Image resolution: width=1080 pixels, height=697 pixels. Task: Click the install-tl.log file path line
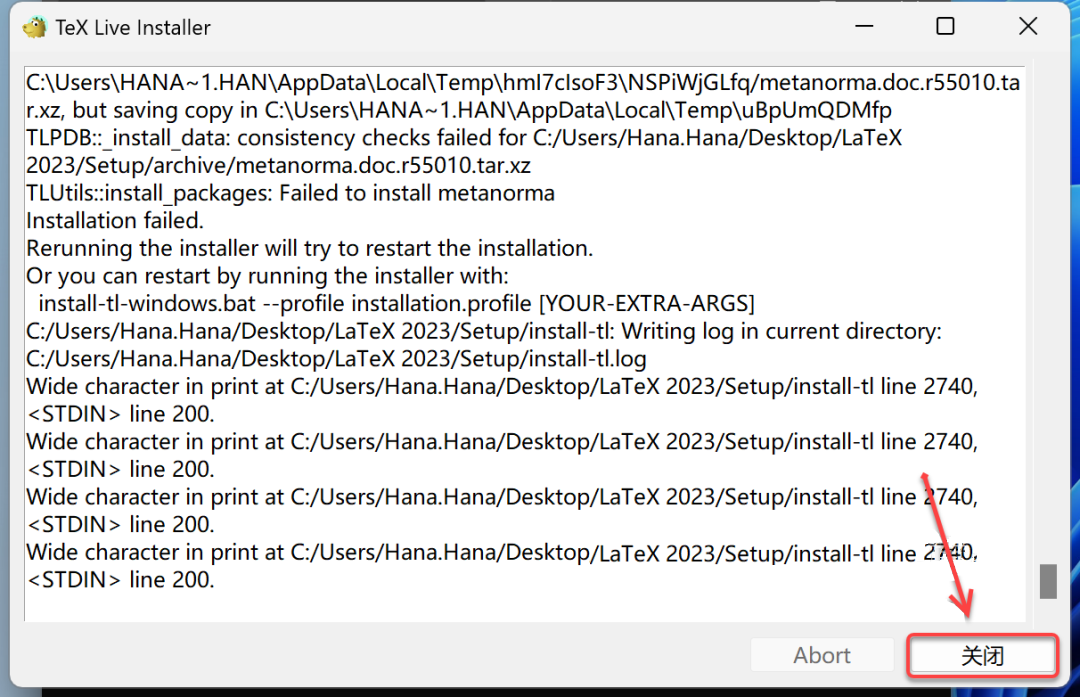[336, 358]
